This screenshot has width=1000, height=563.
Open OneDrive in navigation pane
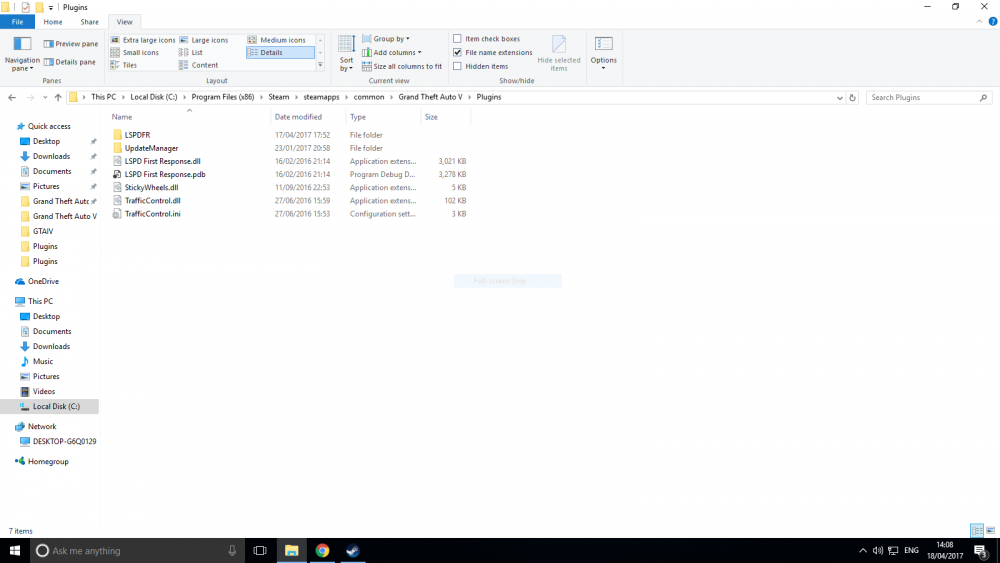(x=43, y=281)
